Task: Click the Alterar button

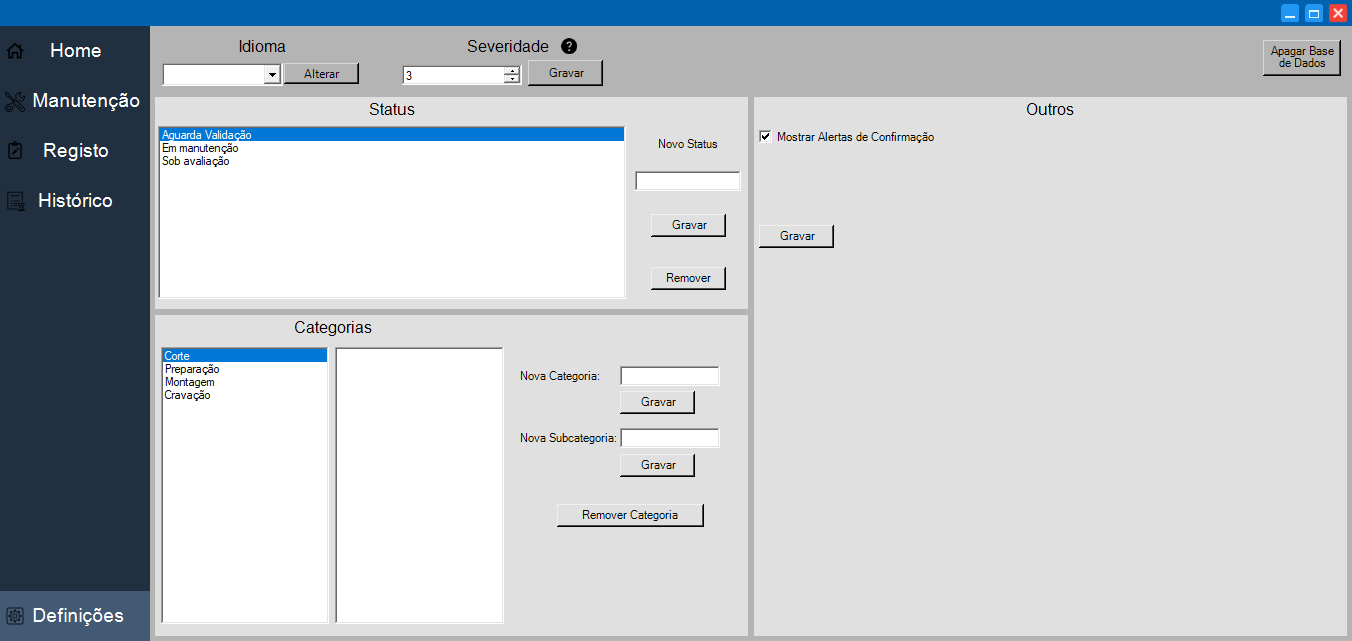Action: tap(321, 73)
